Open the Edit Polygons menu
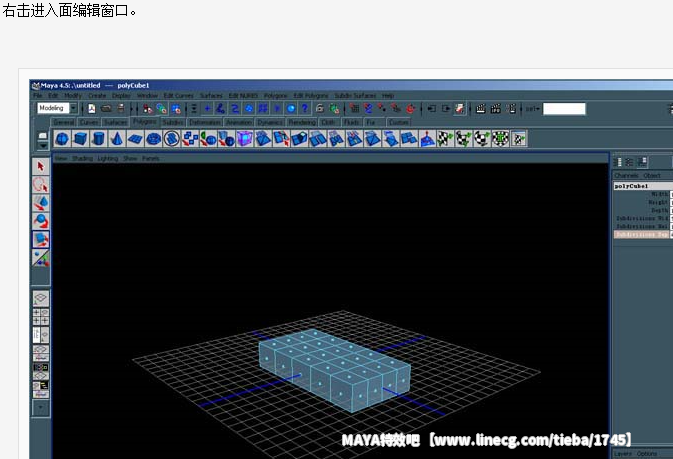This screenshot has height=459, width=673. point(310,96)
